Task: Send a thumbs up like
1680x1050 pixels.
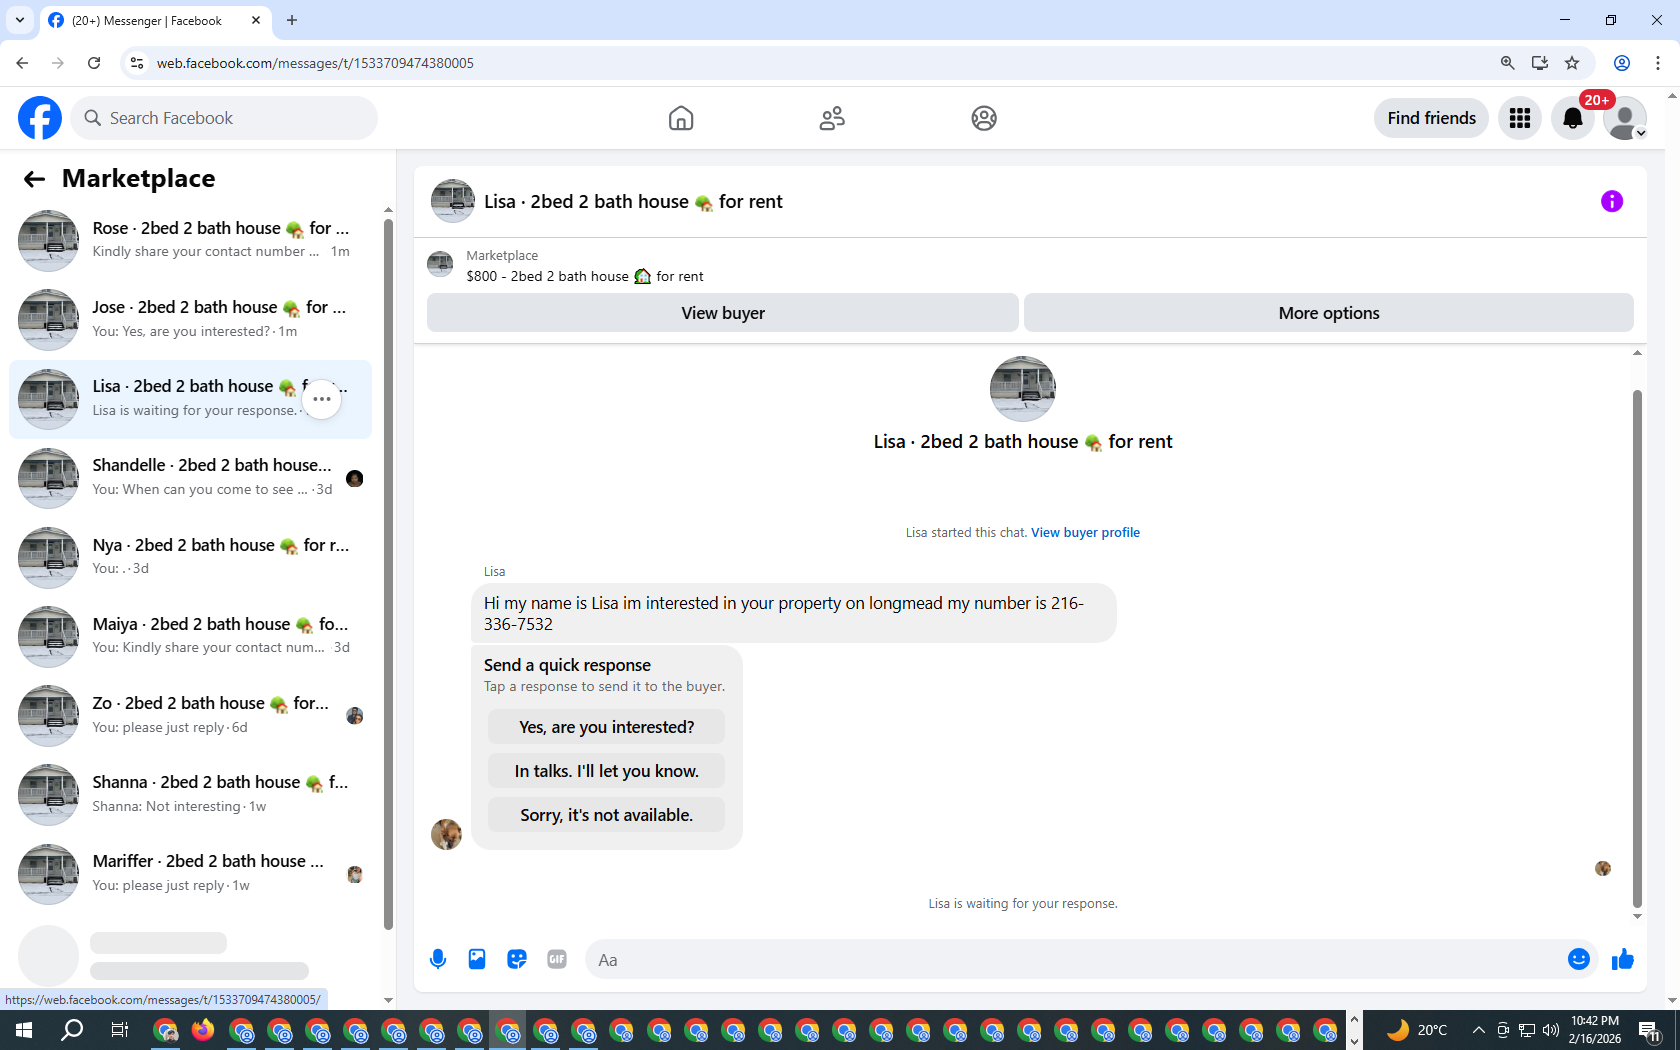Action: click(x=1622, y=960)
